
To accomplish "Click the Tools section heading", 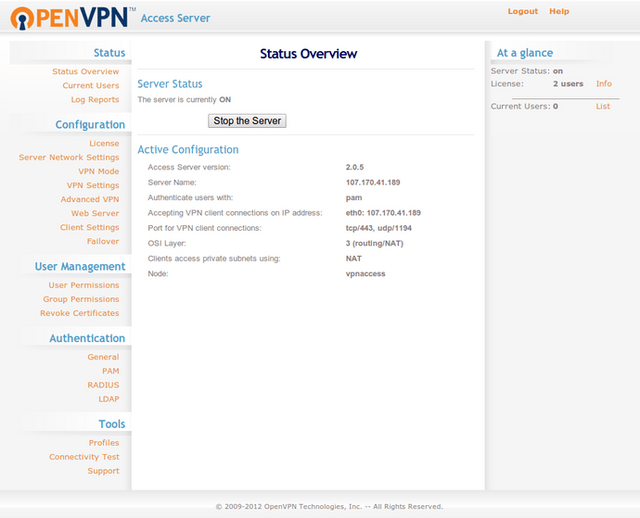I will coord(112,424).
